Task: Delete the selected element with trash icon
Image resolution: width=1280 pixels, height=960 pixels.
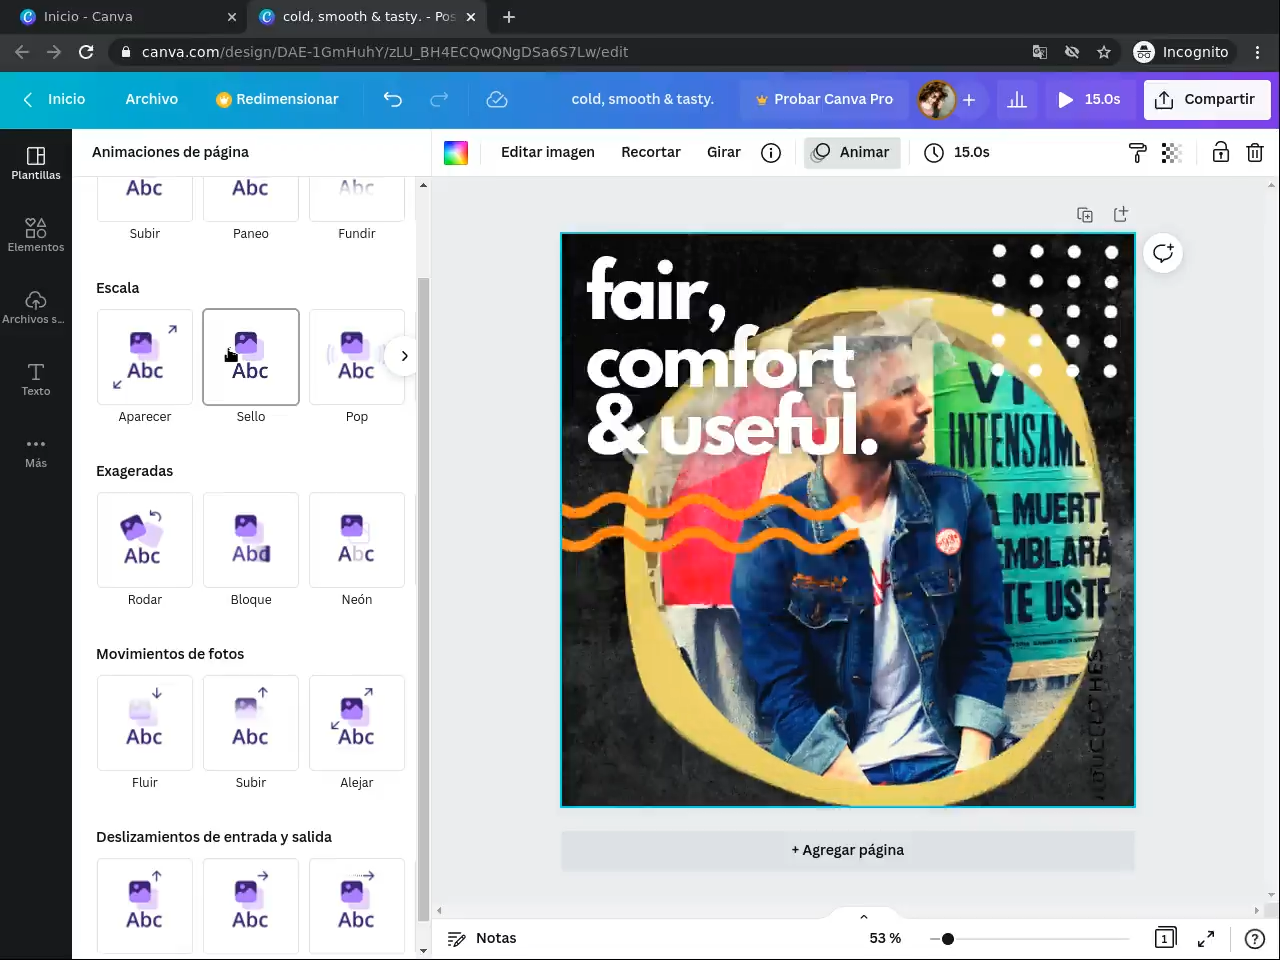Action: [x=1255, y=152]
